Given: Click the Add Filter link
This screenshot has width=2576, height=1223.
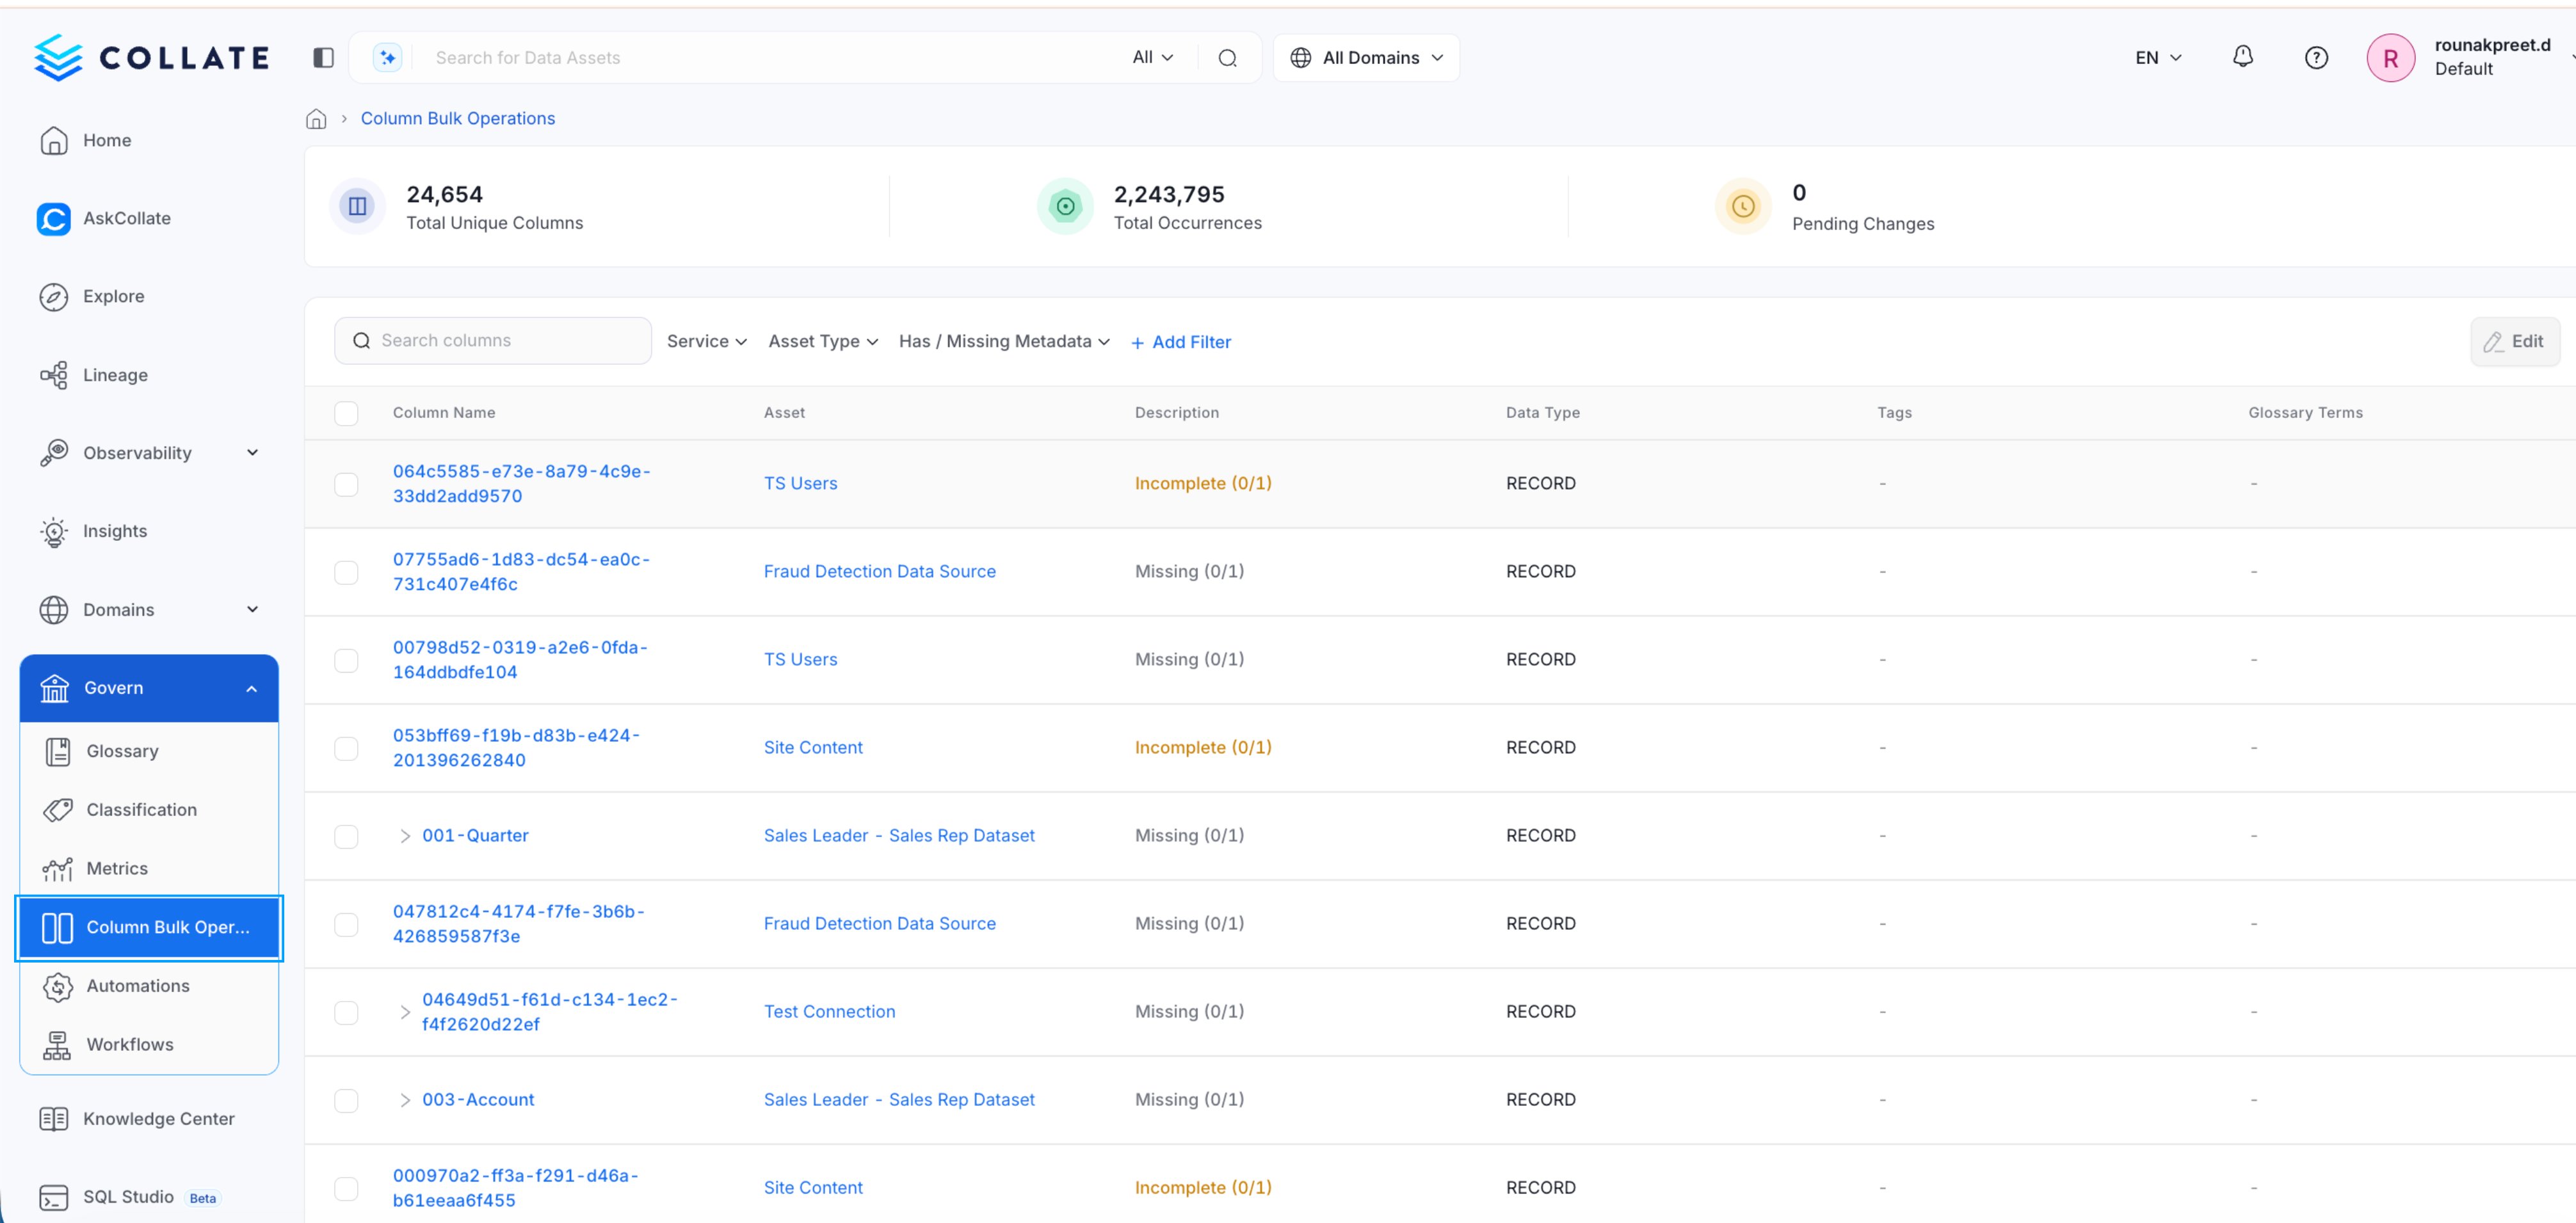Looking at the screenshot, I should (x=1181, y=343).
